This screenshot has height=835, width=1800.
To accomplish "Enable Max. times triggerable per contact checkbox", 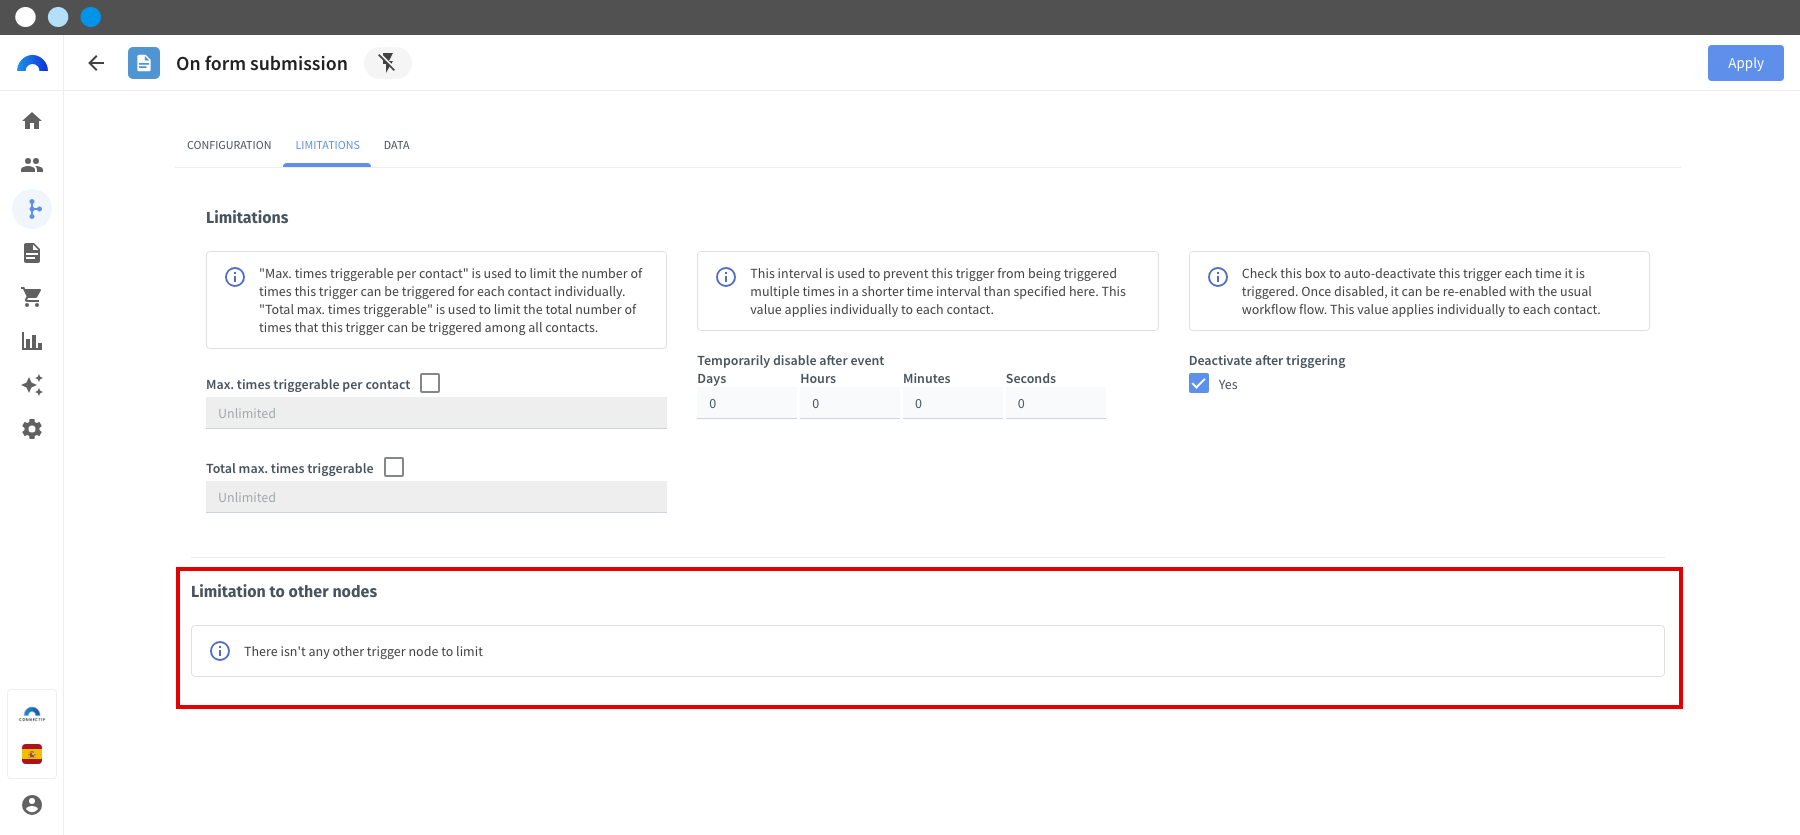I will point(430,383).
